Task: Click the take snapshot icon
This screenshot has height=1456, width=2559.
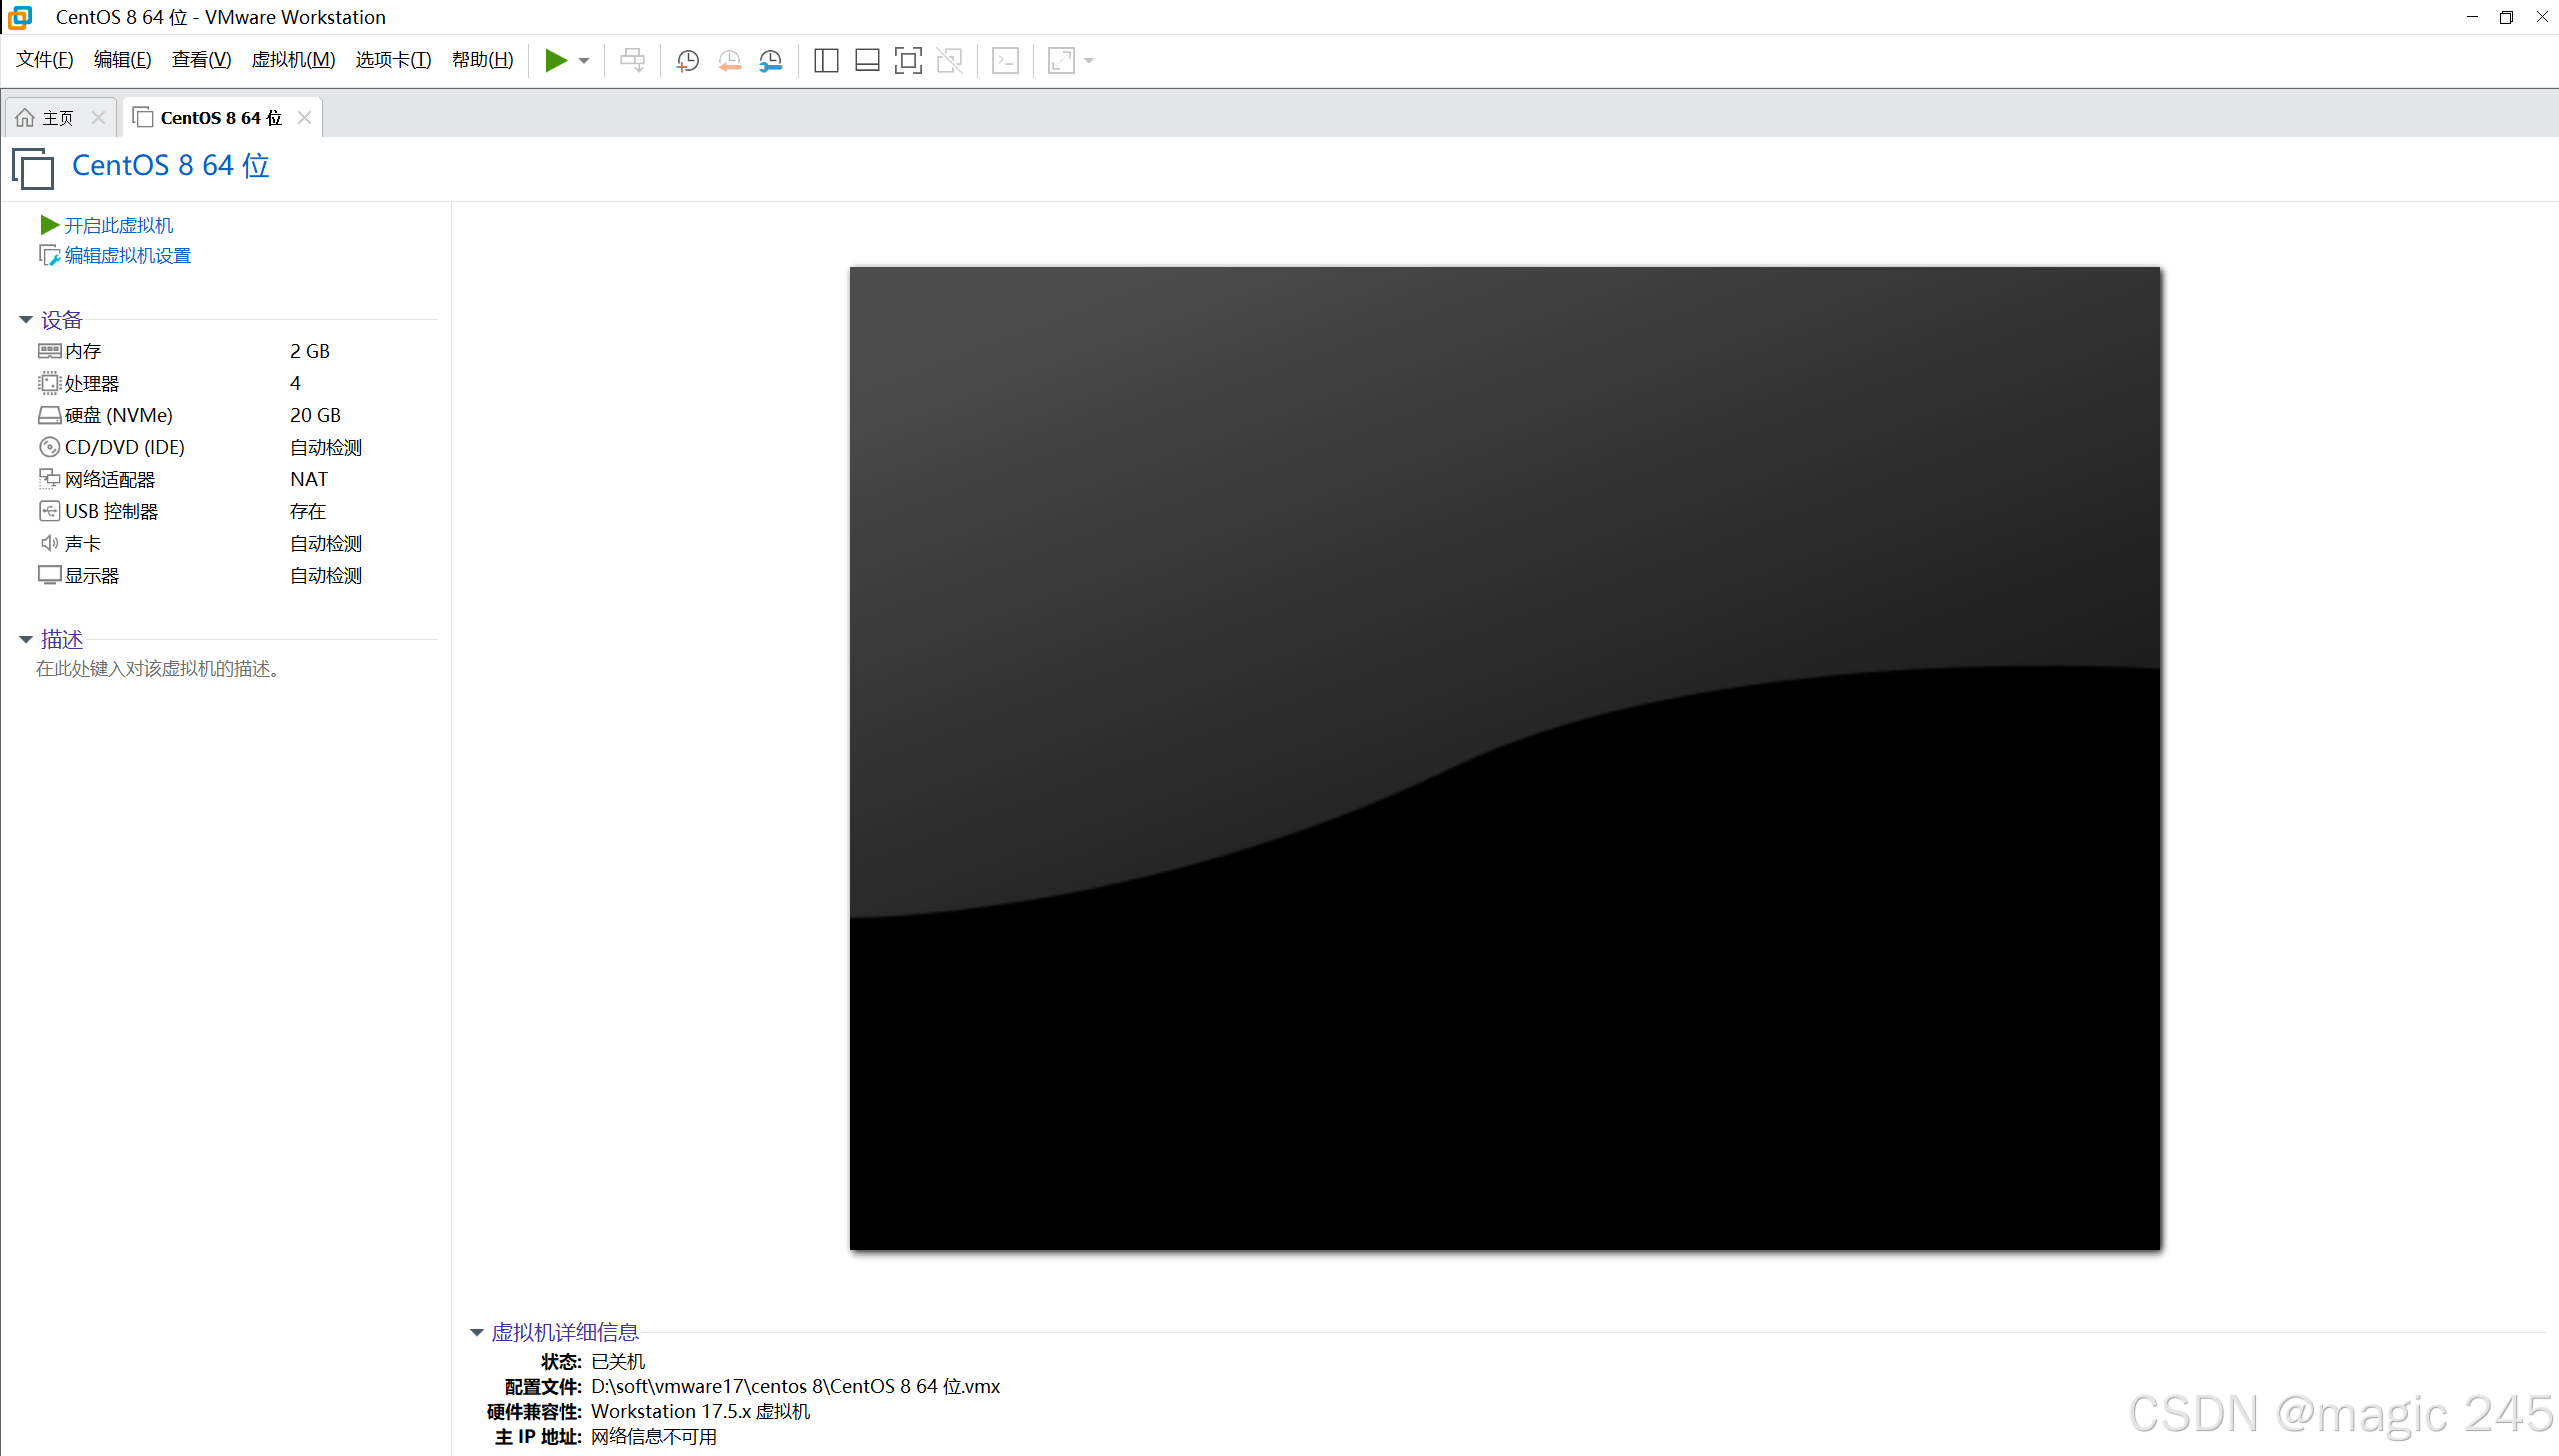Action: [687, 61]
